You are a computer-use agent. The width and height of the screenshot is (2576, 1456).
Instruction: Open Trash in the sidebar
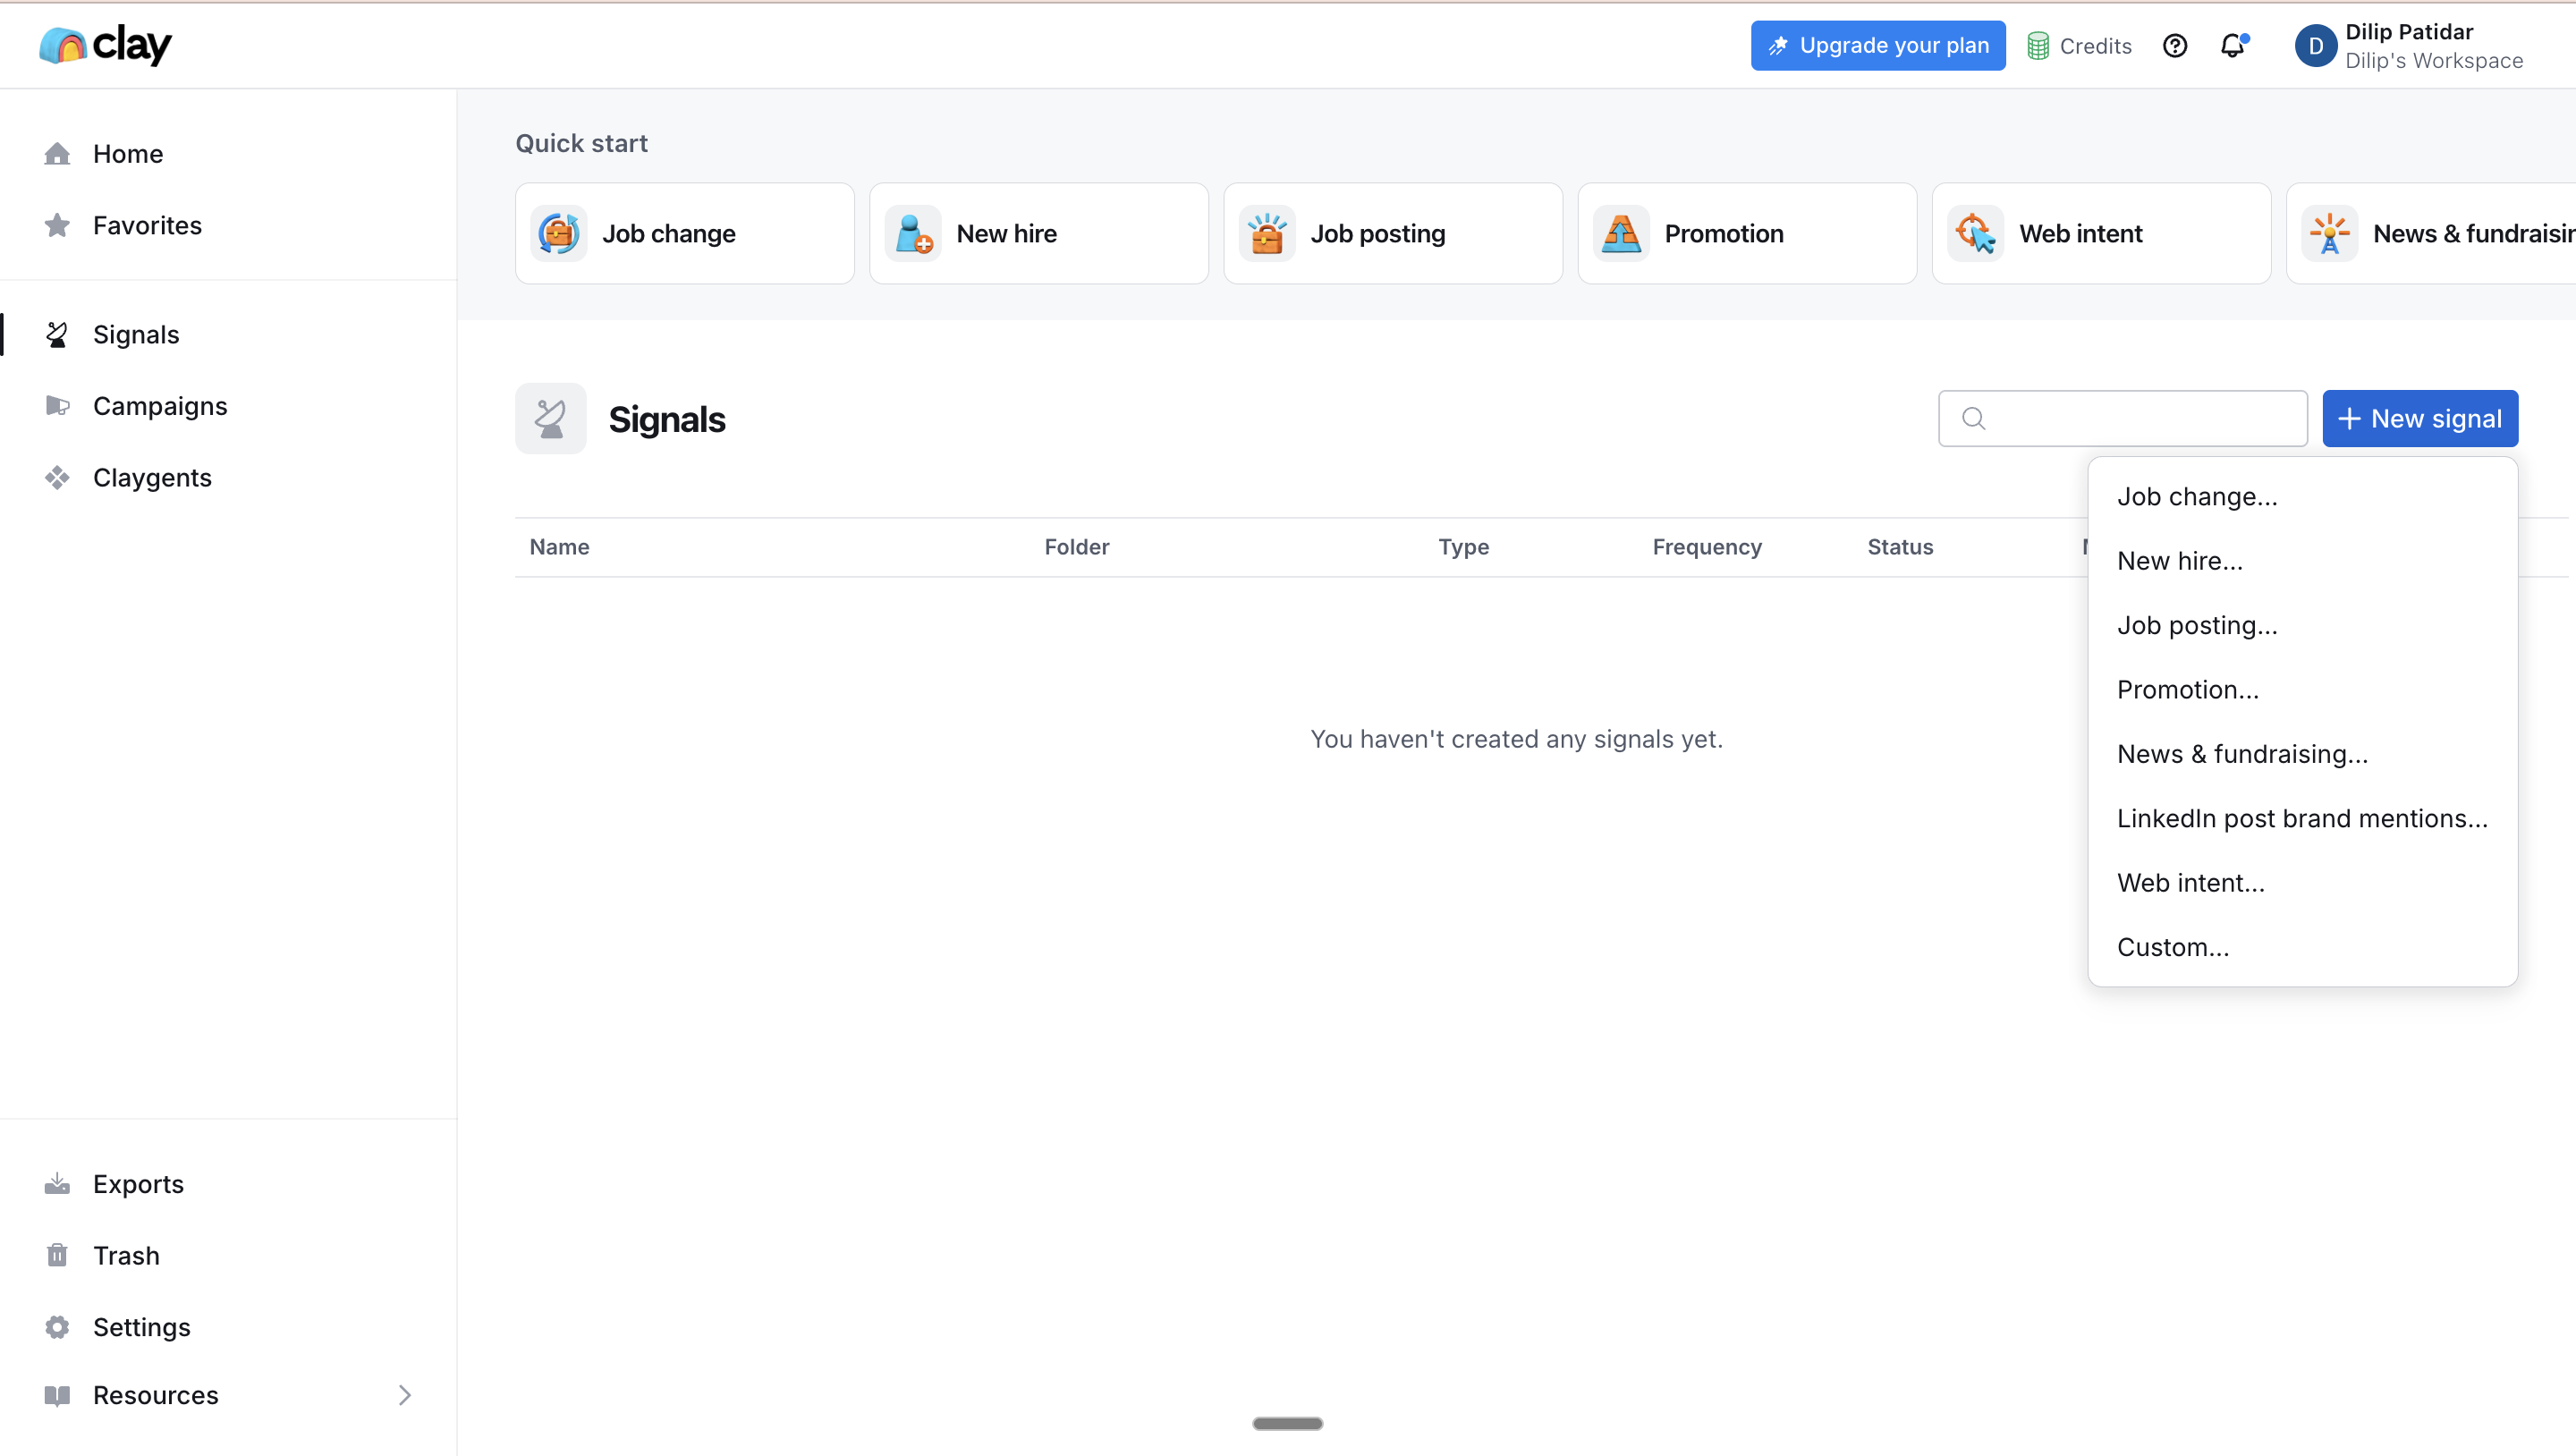[x=126, y=1255]
